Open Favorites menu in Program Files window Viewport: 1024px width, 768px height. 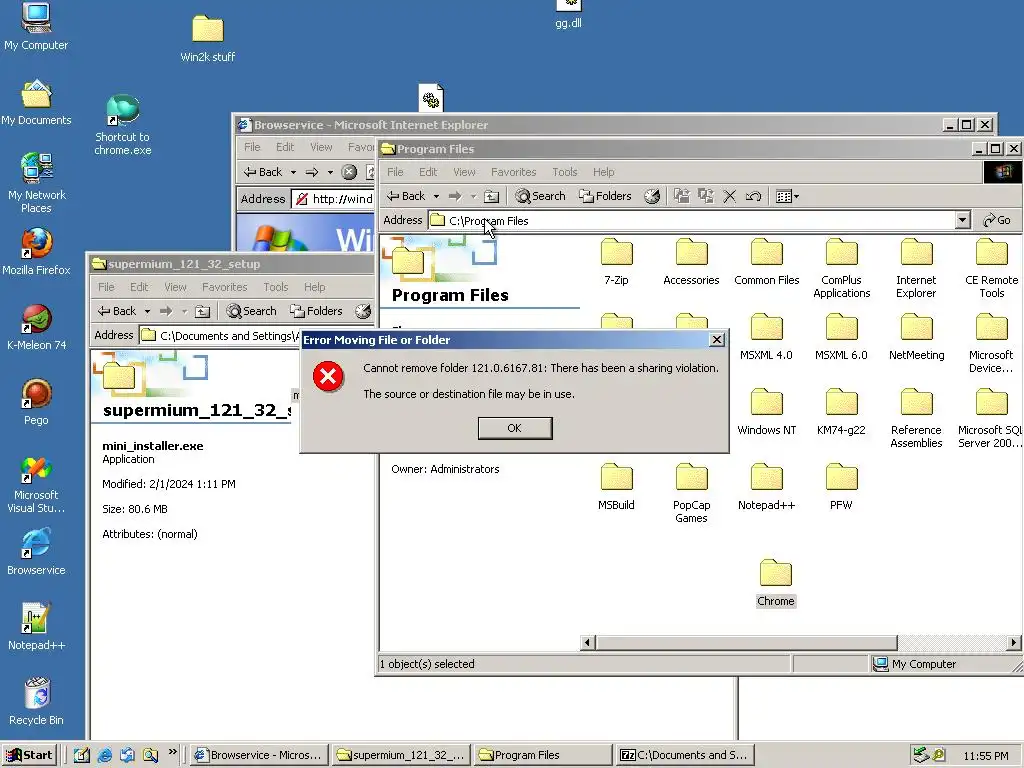coord(513,172)
